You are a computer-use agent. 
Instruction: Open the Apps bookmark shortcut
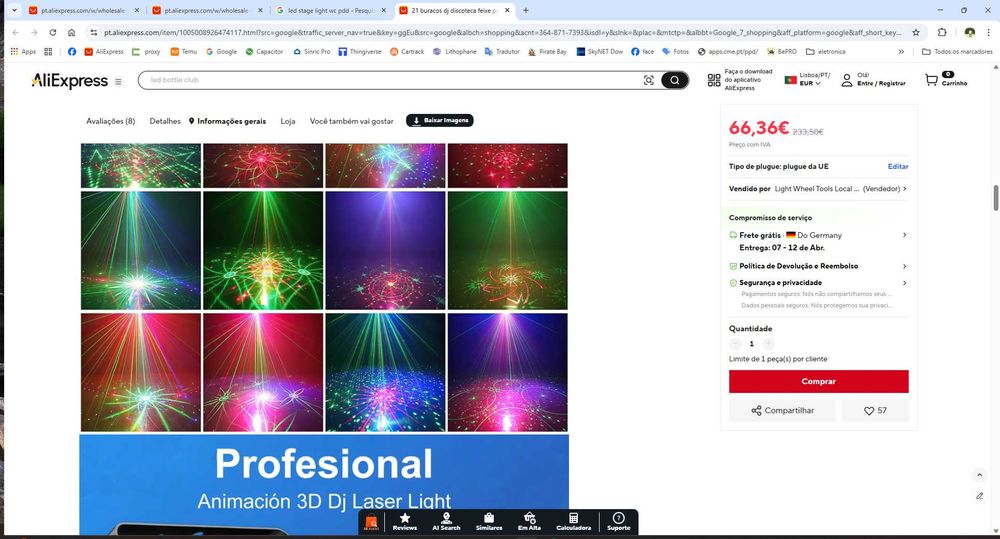coord(24,52)
